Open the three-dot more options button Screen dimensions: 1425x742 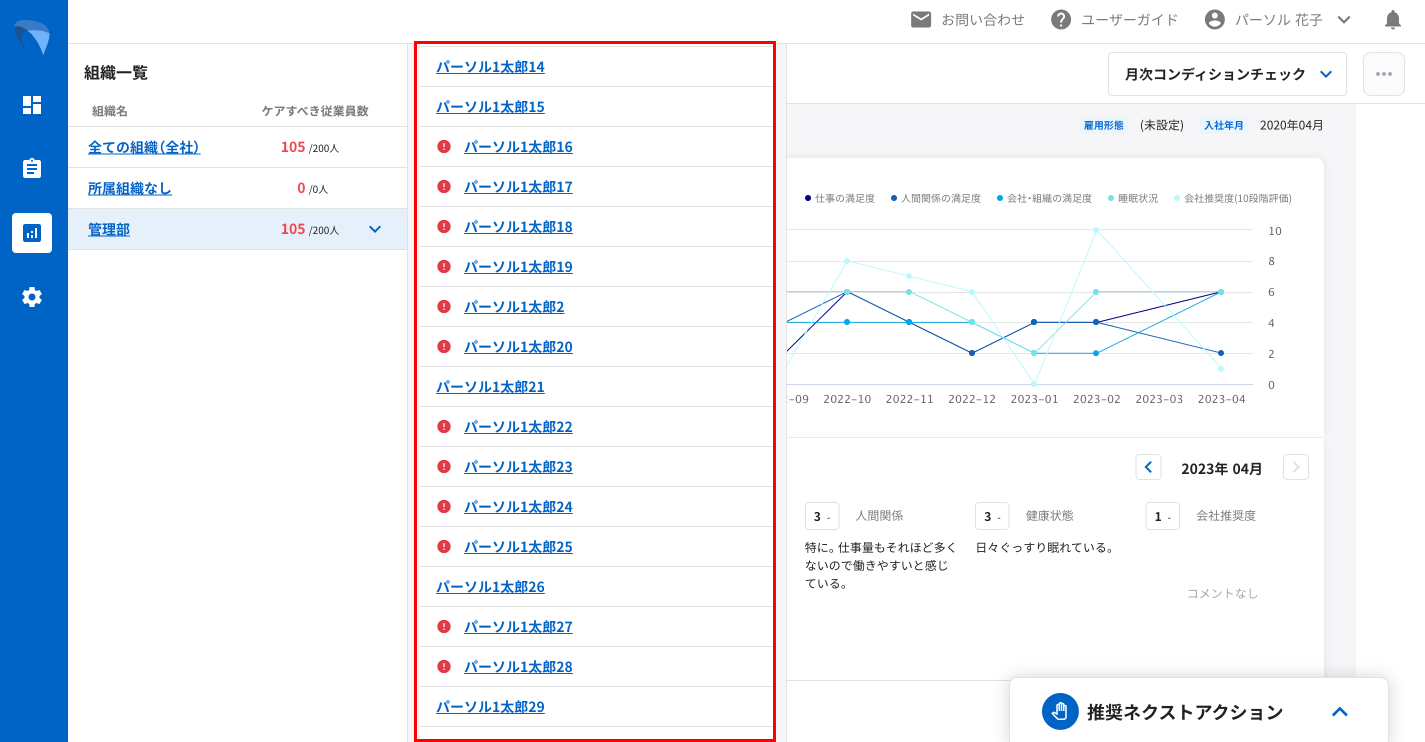pos(1384,74)
